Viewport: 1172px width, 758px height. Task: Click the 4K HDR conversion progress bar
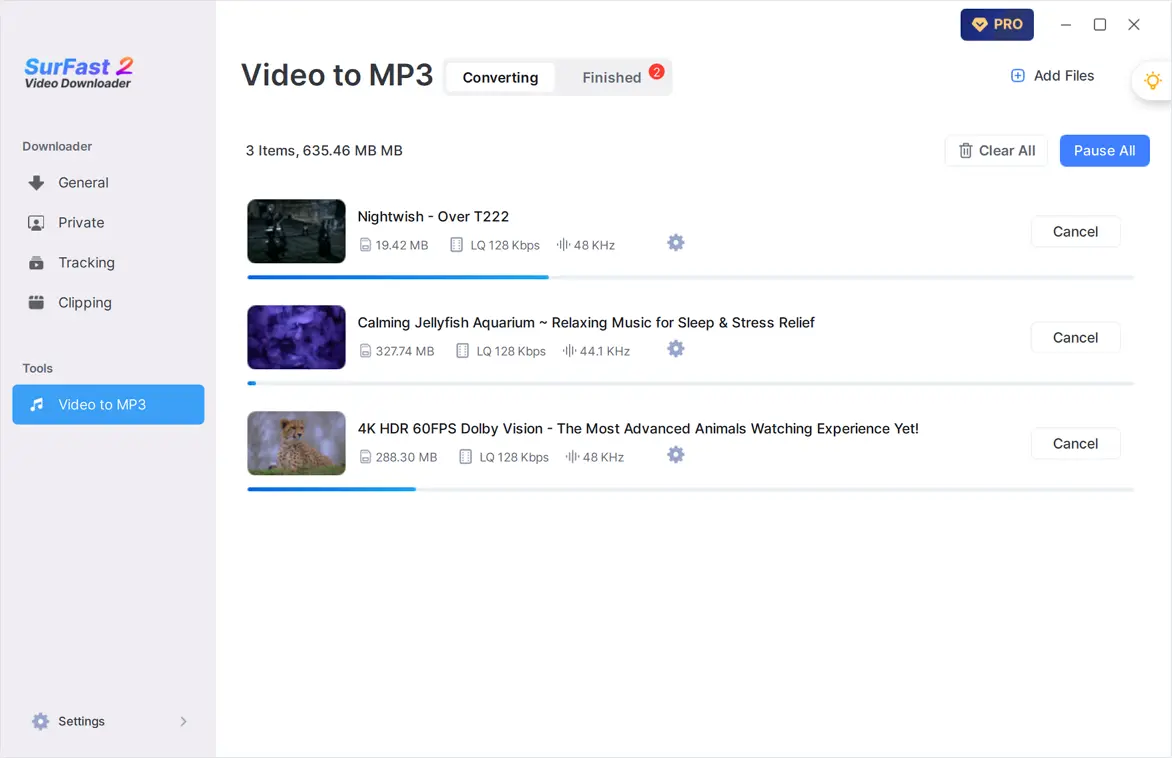coord(691,490)
